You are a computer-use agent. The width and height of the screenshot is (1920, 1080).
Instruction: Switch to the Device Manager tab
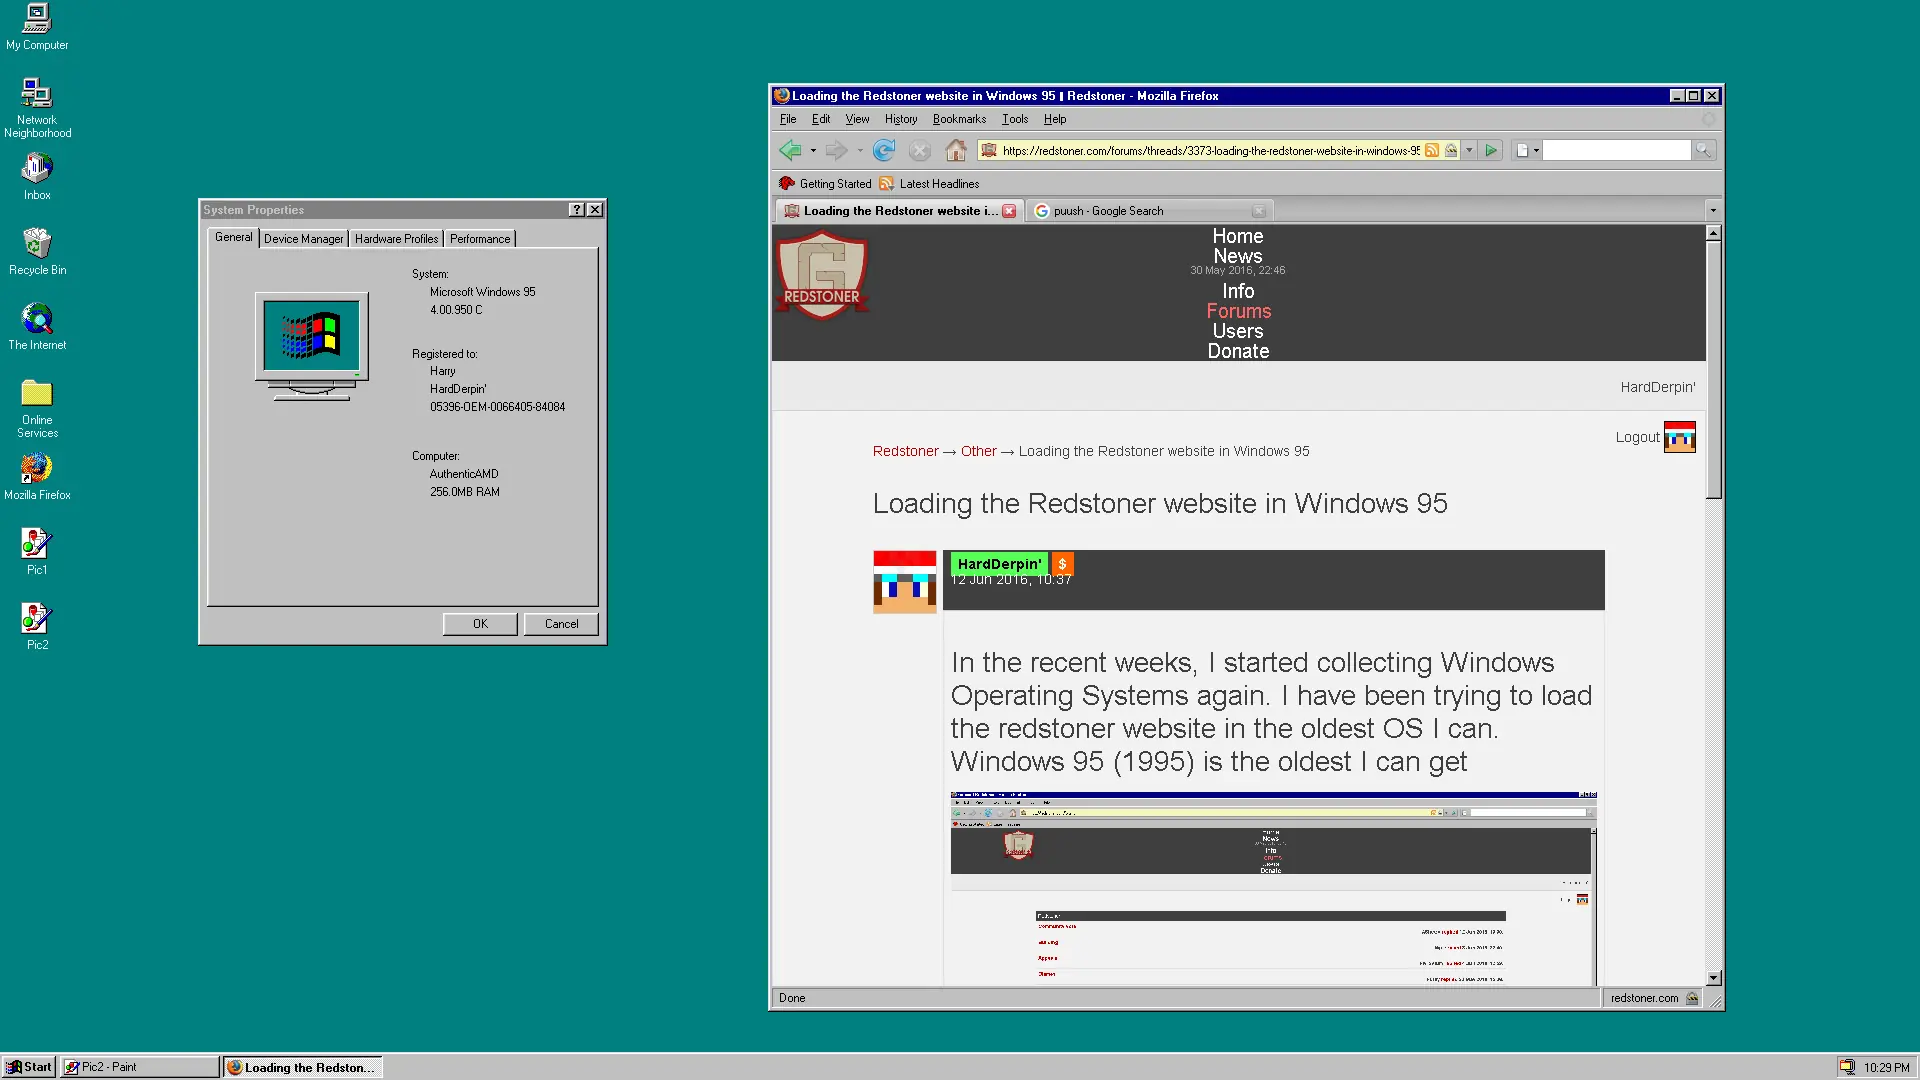(303, 239)
